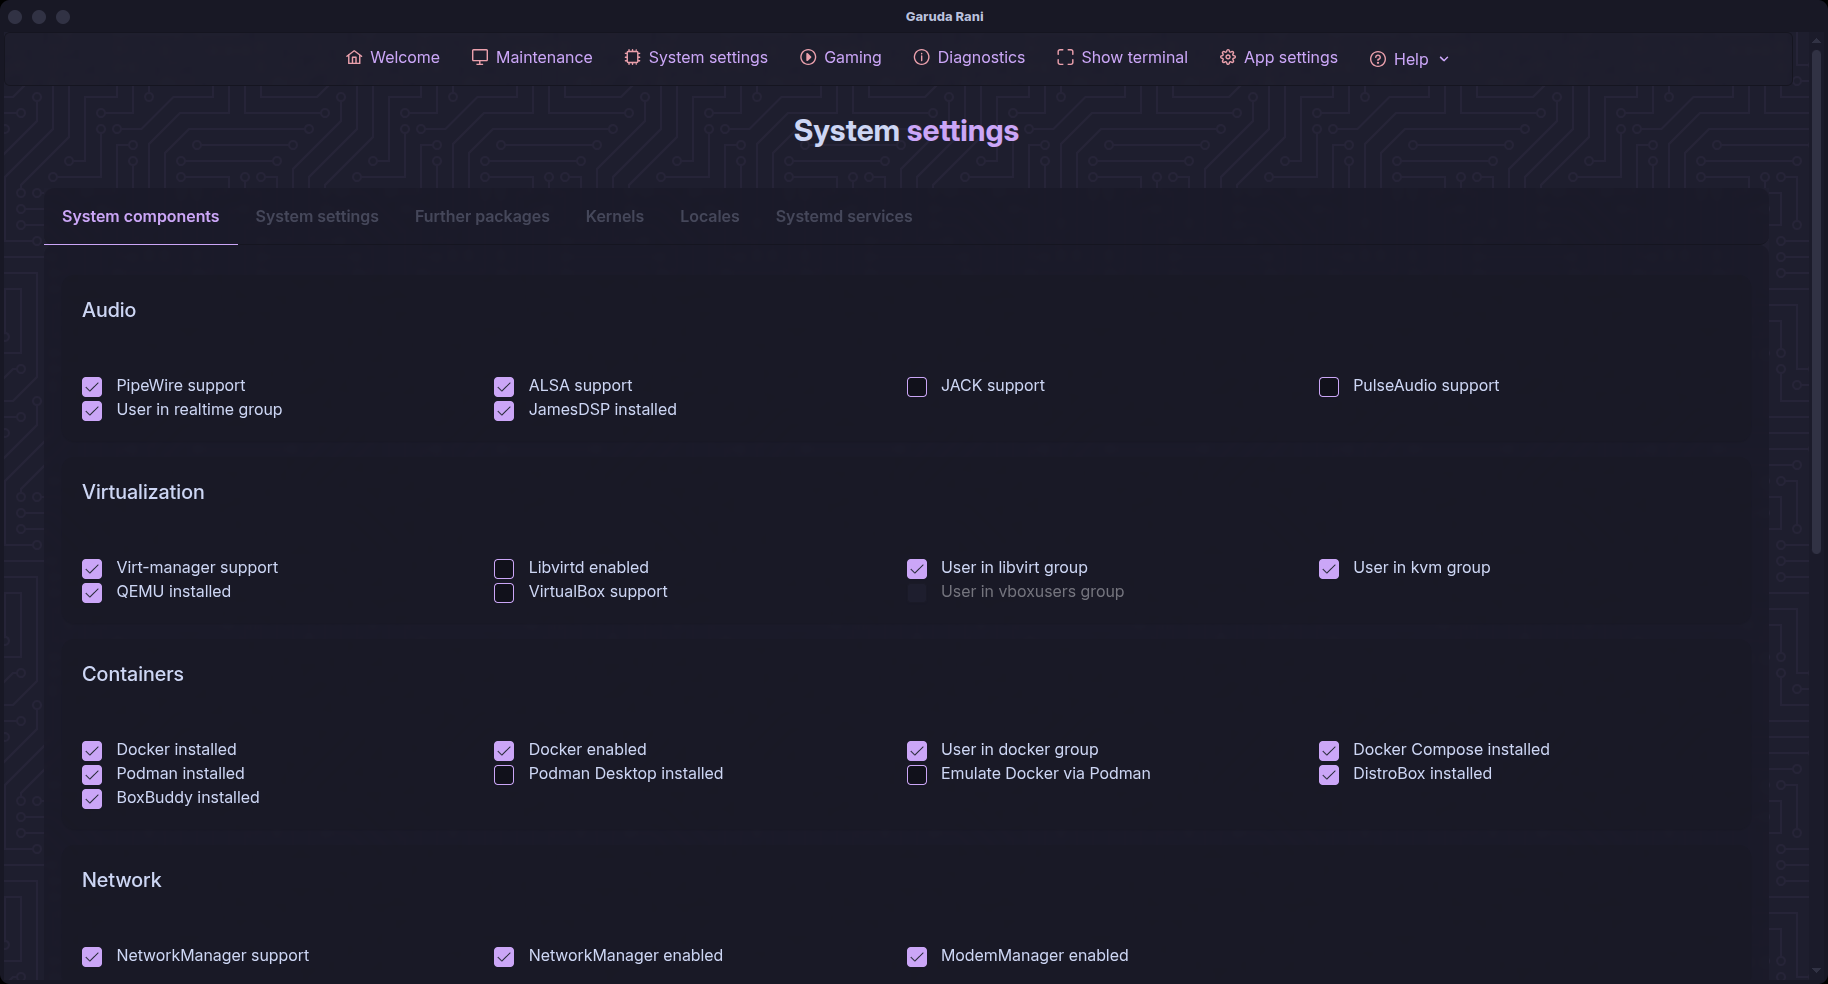Toggle NetworkManager support checkbox
The image size is (1828, 984).
coord(92,957)
